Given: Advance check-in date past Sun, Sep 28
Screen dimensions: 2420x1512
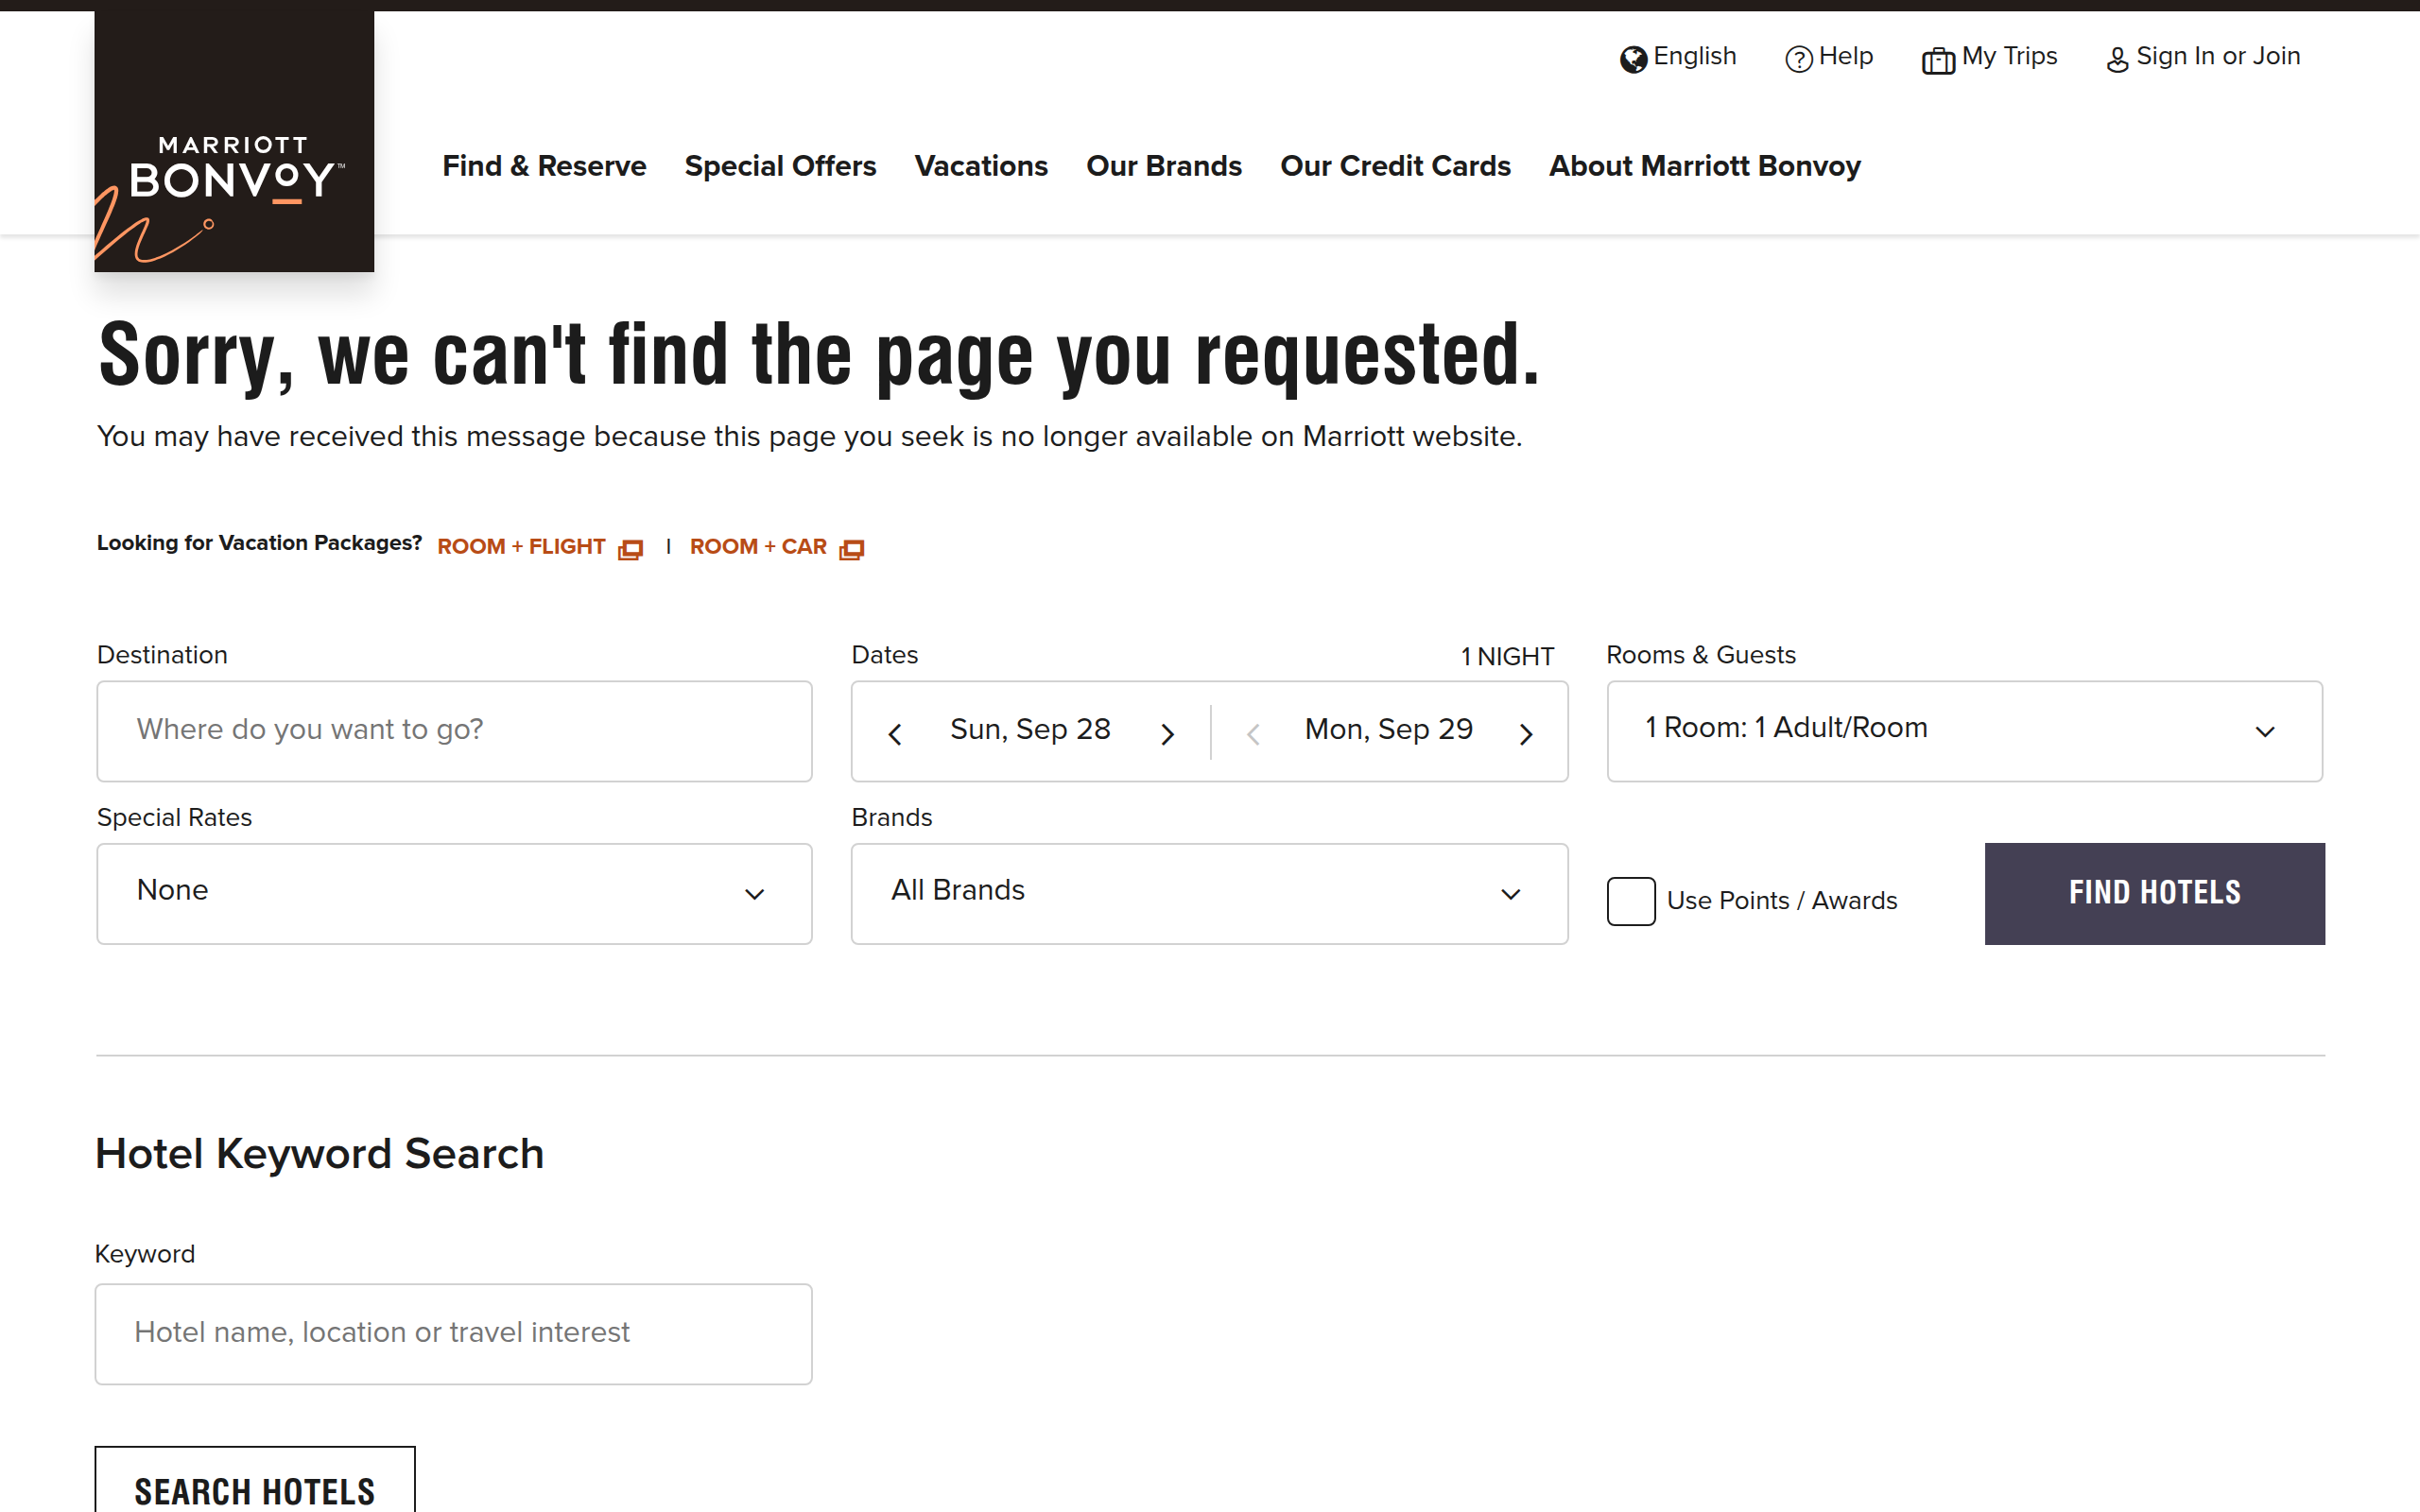Looking at the screenshot, I should (1167, 734).
